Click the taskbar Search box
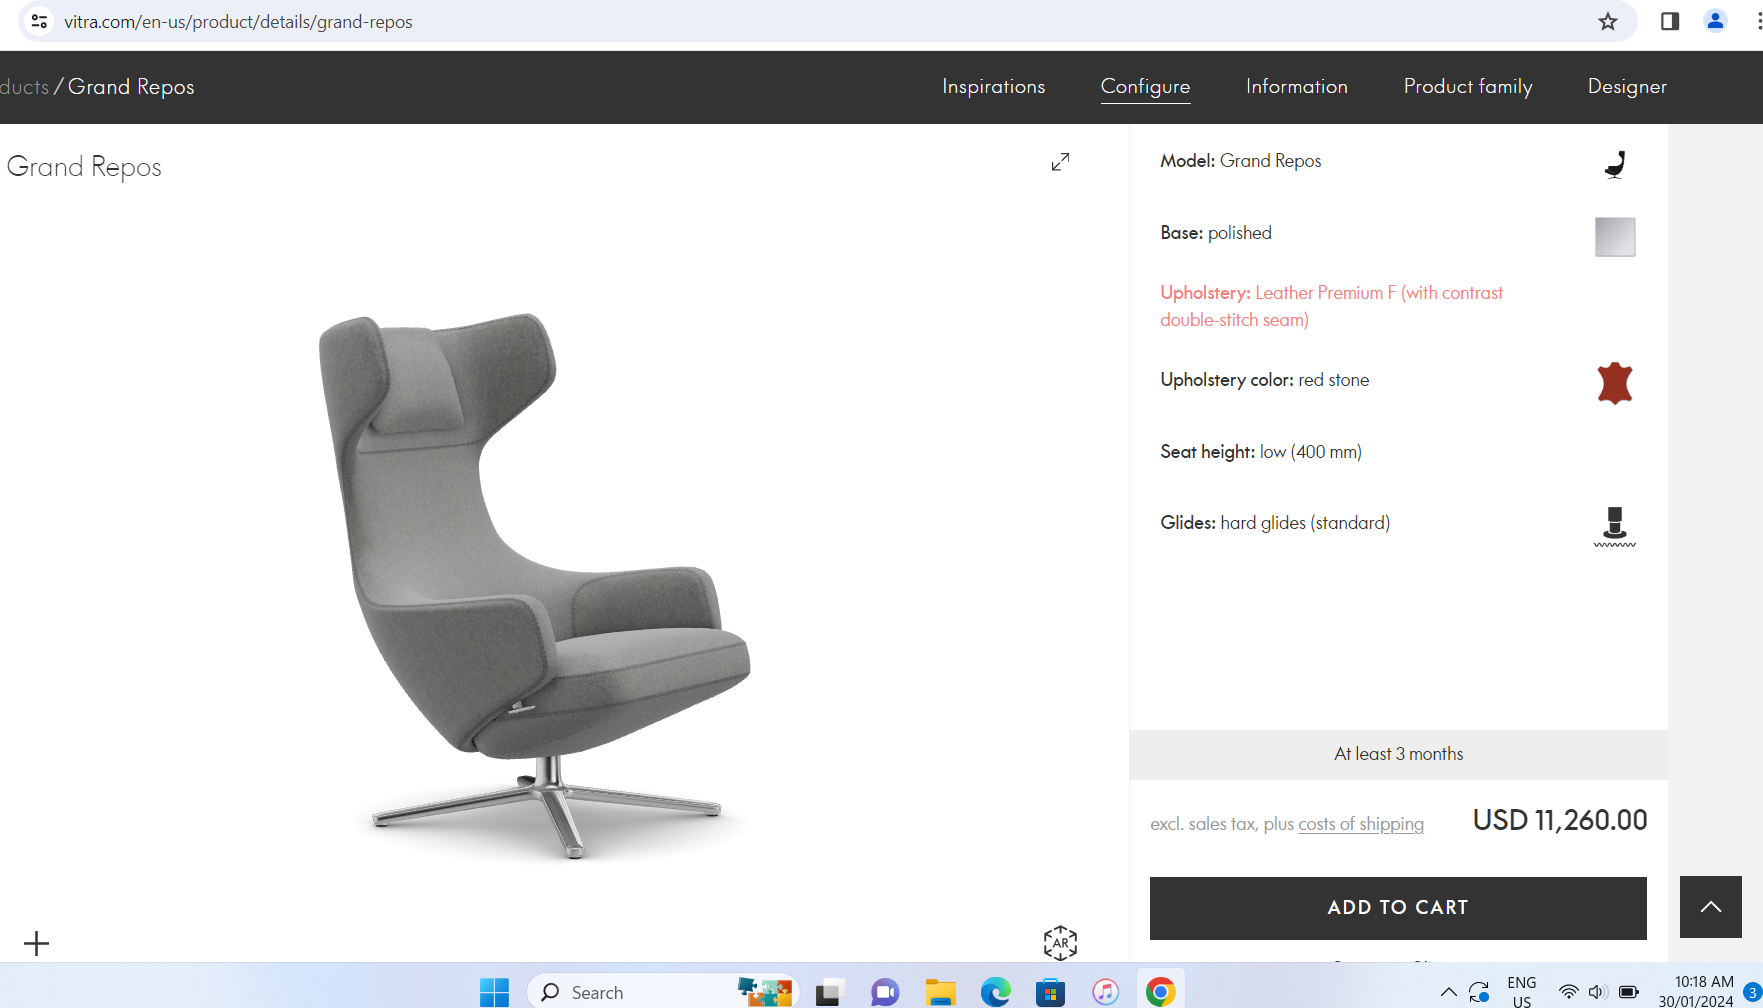Viewport: 1763px width, 1008px height. (x=662, y=992)
